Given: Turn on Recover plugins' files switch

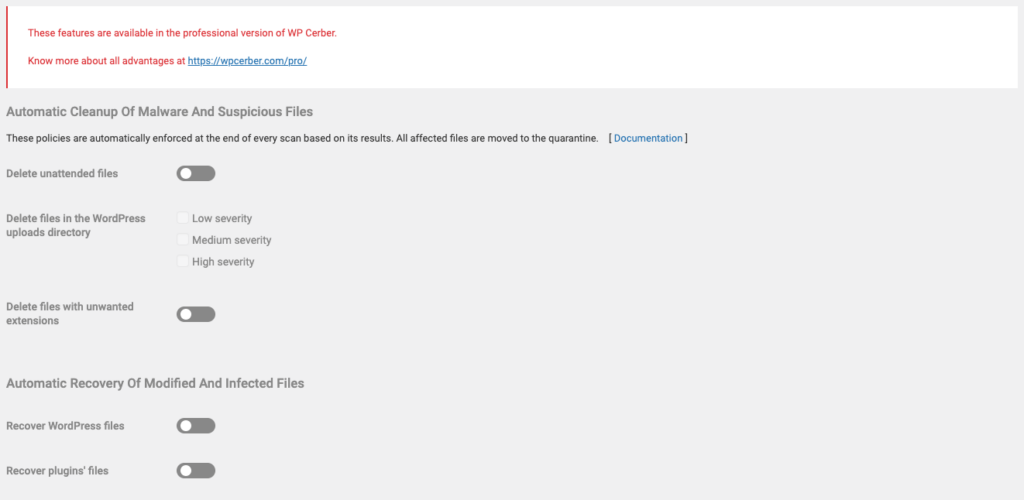Looking at the screenshot, I should (195, 471).
